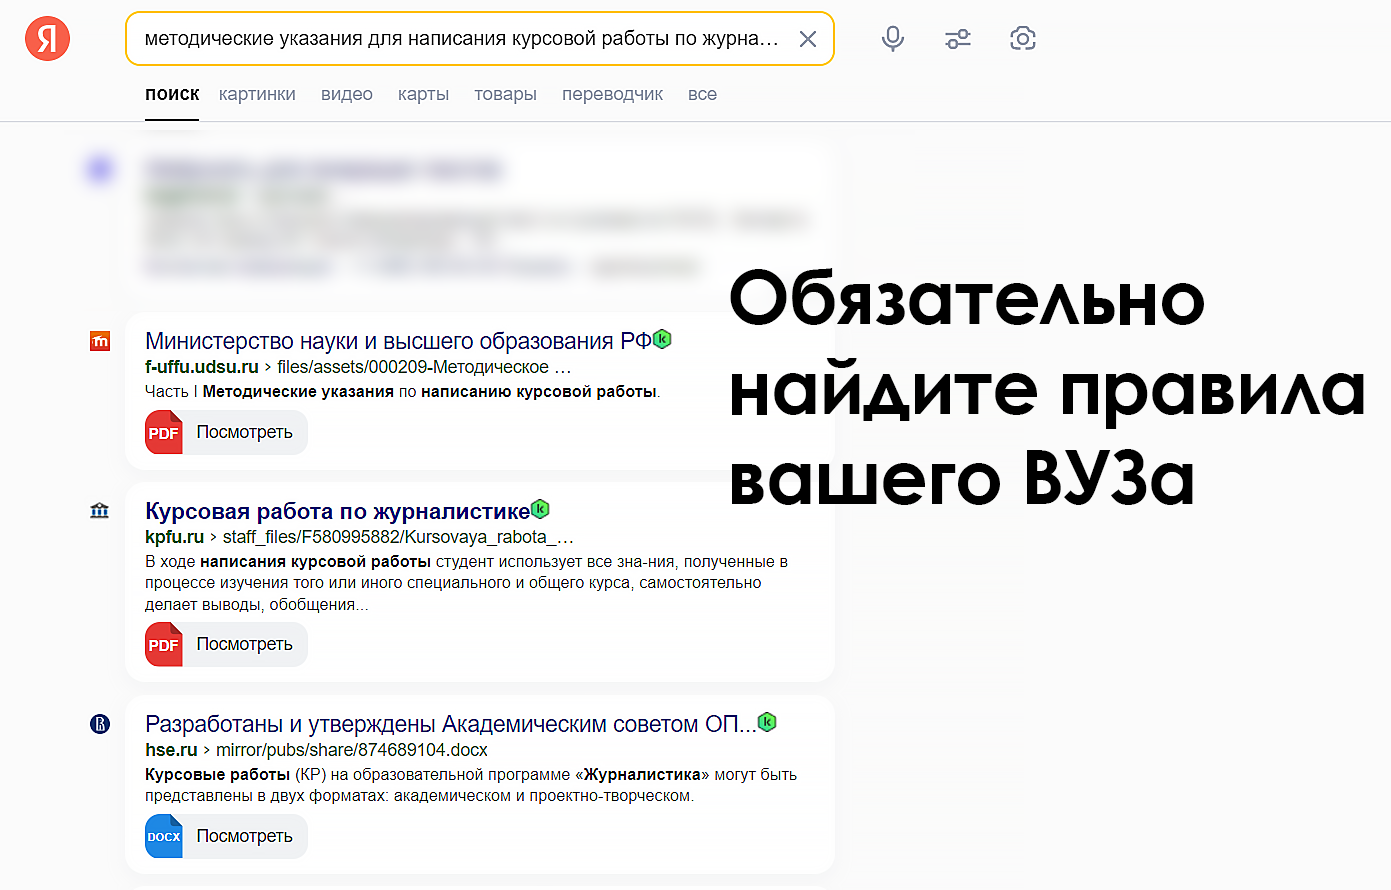Open image search camera icon

[1023, 39]
